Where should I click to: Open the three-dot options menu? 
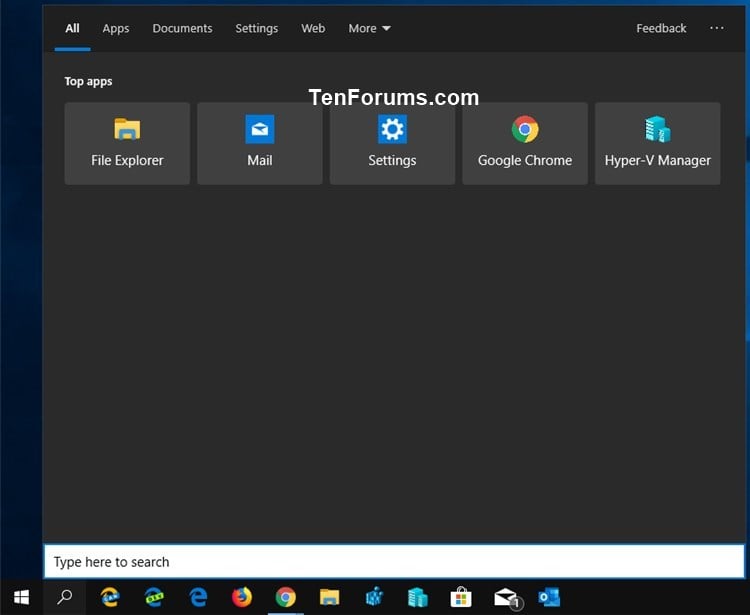[x=717, y=28]
